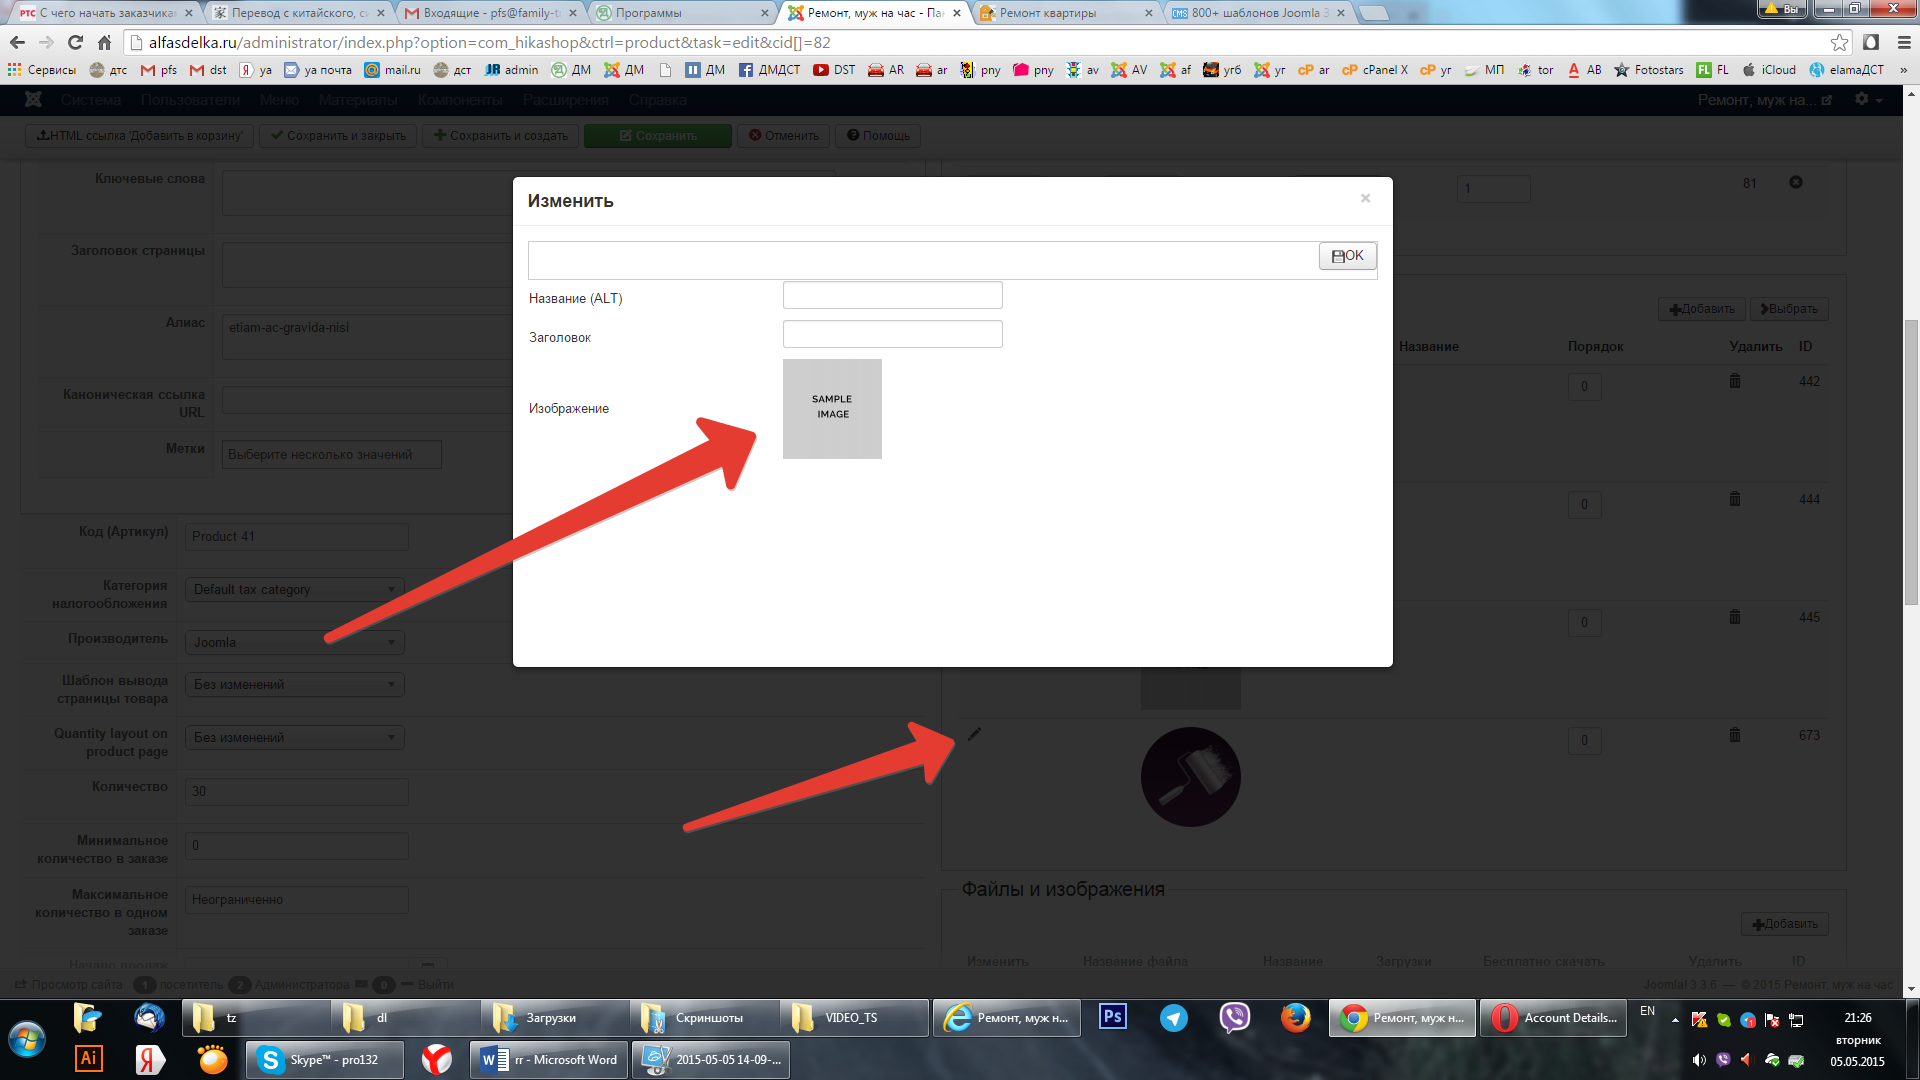
Task: Bookmark page with star icon
Action: pos(1839,42)
